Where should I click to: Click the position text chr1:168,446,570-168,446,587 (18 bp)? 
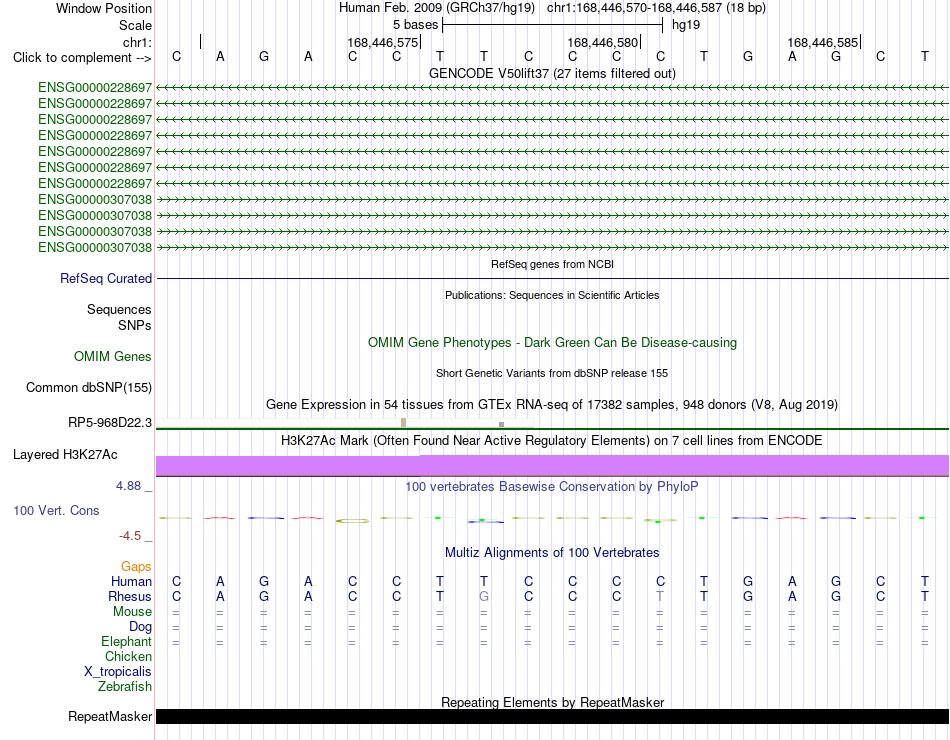656,8
